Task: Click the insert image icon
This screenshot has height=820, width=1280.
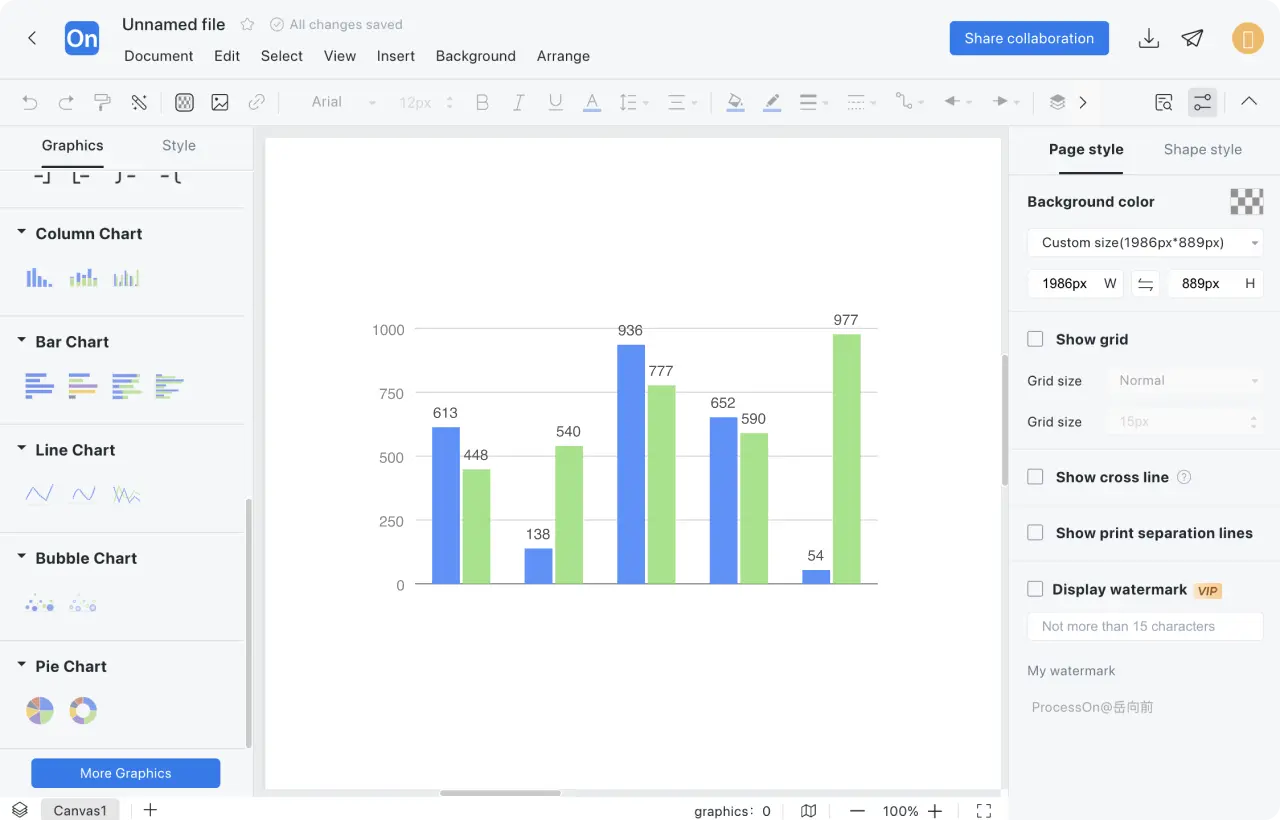Action: (x=220, y=102)
